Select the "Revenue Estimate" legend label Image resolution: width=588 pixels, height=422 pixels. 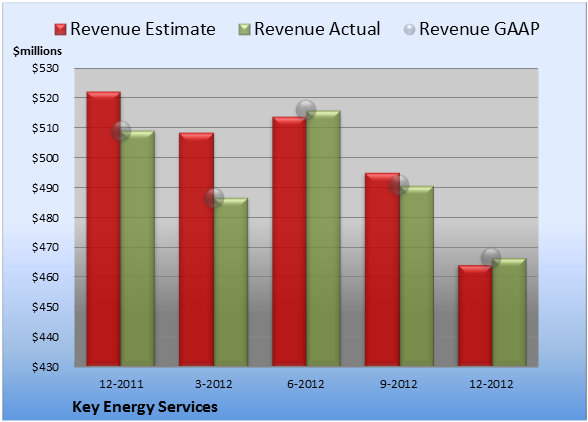(x=143, y=29)
